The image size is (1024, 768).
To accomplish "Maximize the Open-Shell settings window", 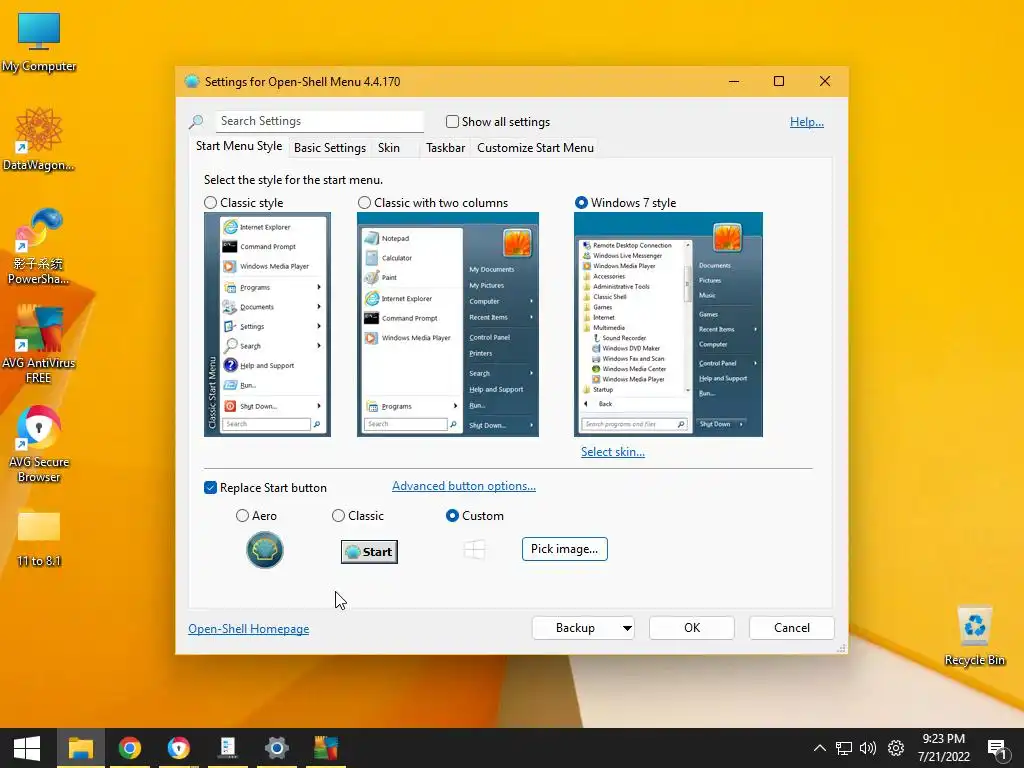I will click(778, 81).
